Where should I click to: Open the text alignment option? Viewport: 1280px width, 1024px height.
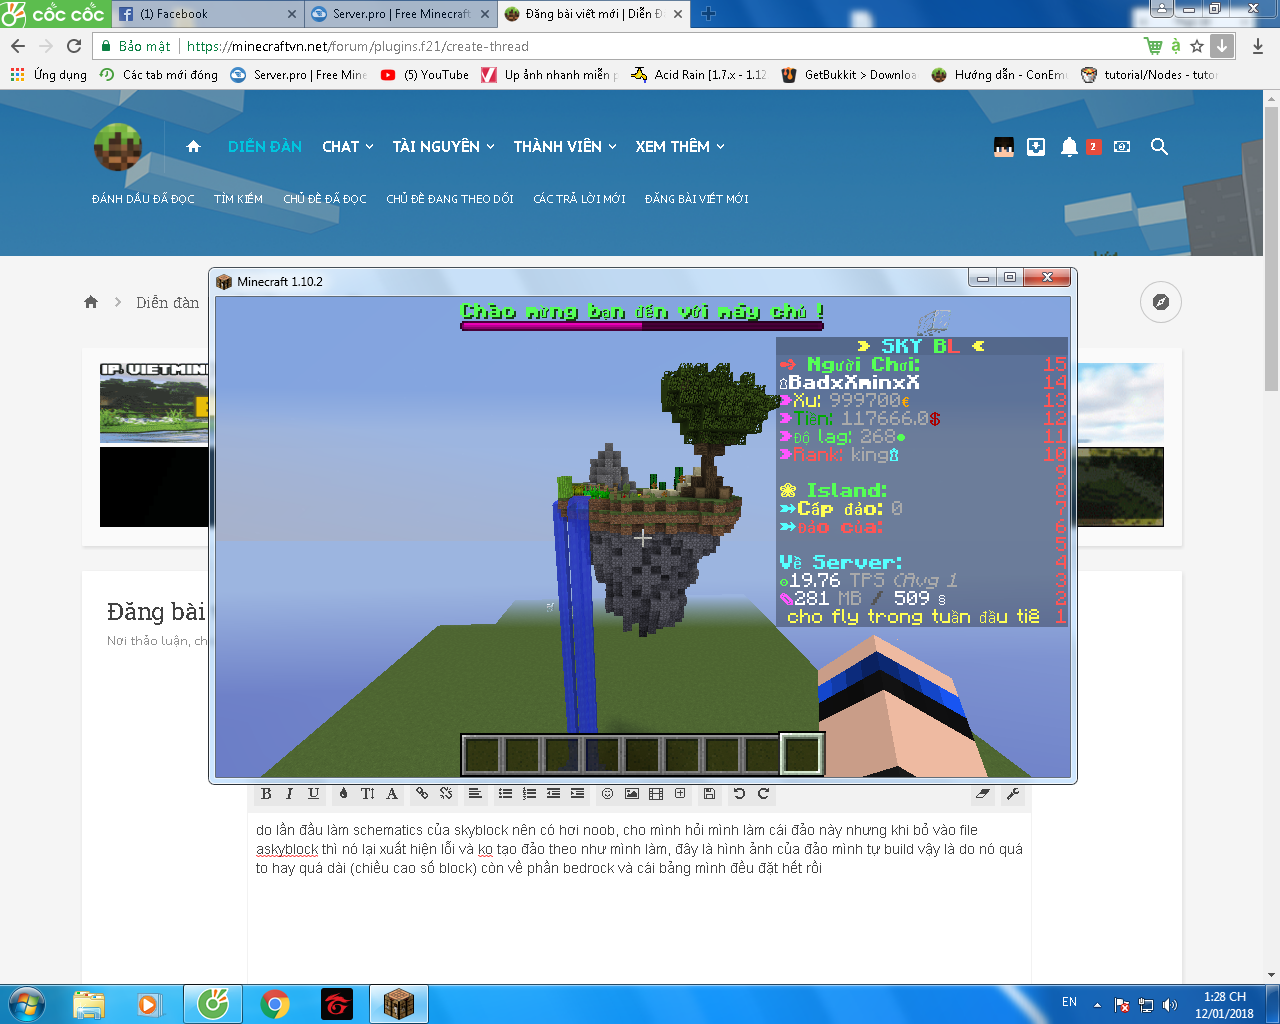(475, 794)
